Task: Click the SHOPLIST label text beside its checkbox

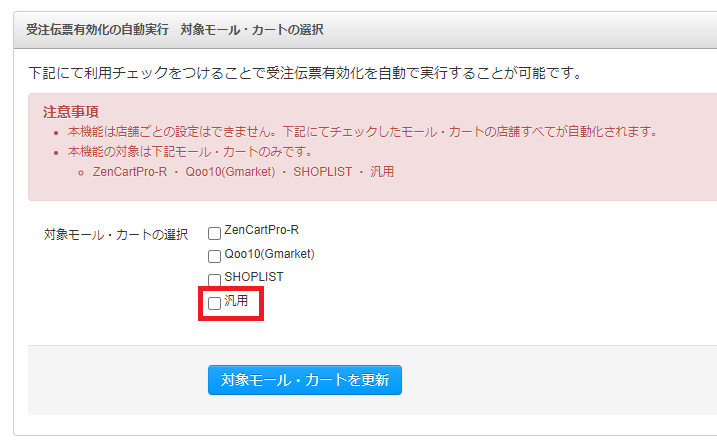Action: [x=254, y=277]
